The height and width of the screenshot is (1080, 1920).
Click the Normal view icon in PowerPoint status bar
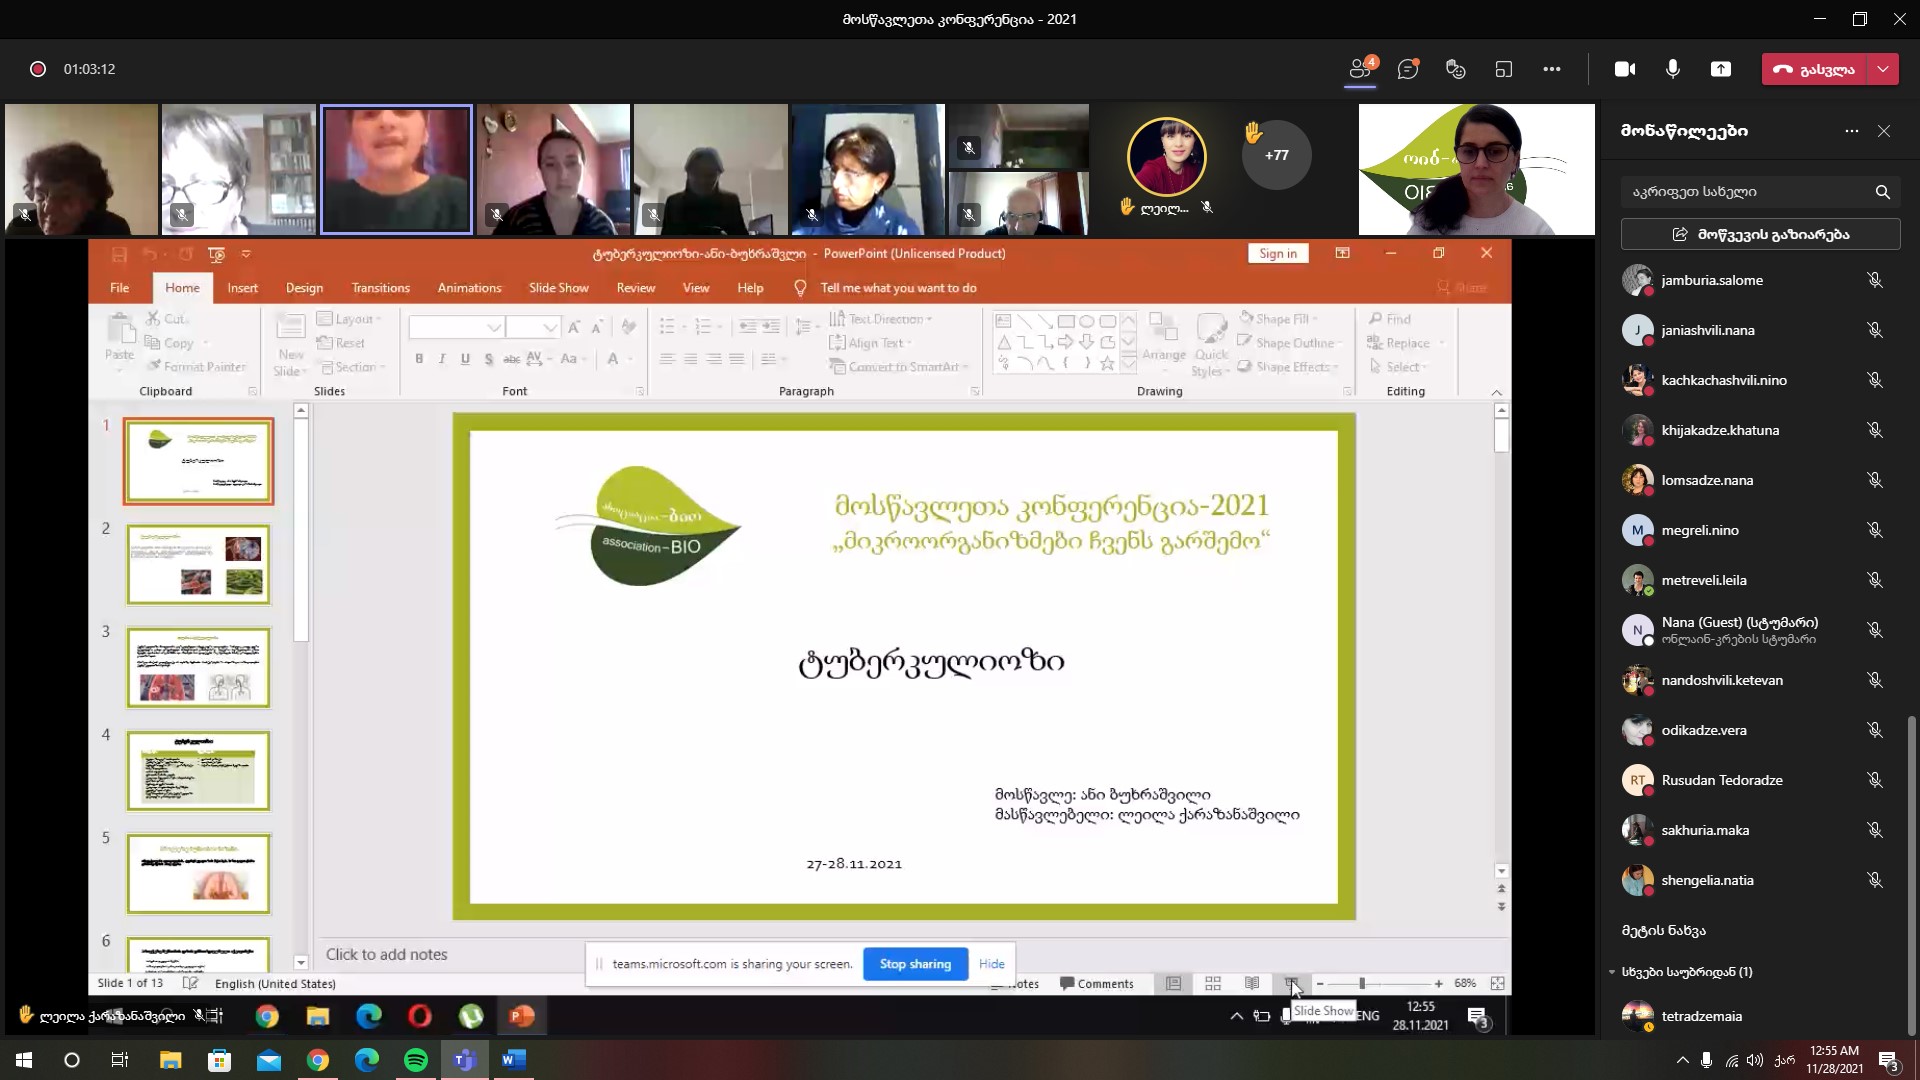1174,984
